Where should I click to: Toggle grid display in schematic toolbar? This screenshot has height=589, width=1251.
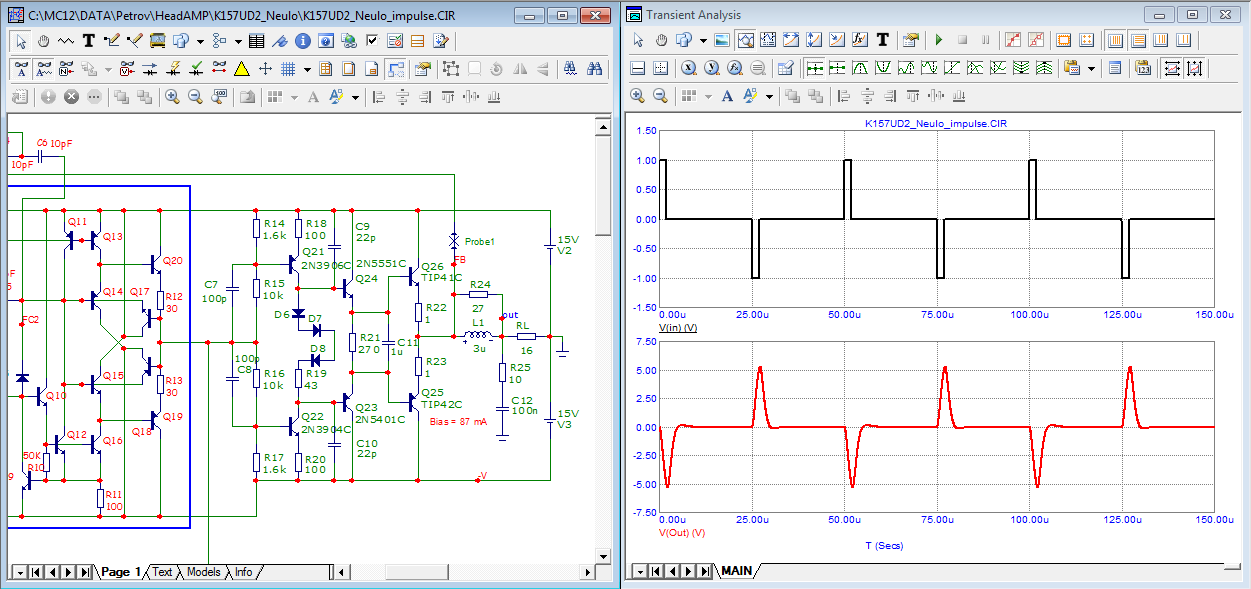point(287,69)
